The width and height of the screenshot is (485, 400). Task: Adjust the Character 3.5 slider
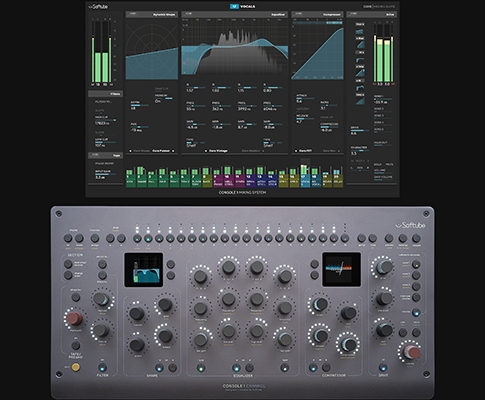point(359,151)
